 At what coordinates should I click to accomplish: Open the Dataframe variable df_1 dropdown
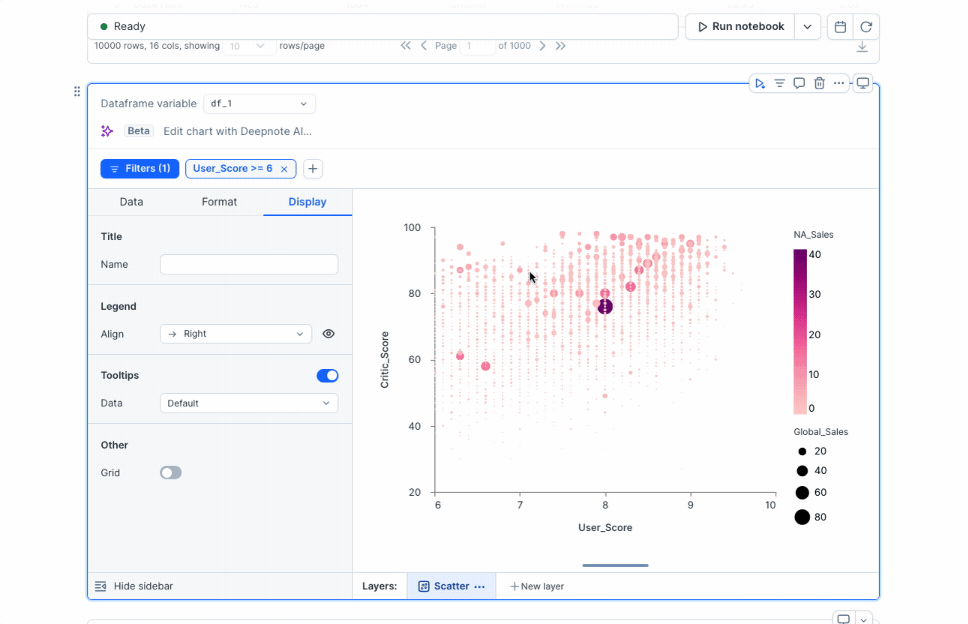click(259, 104)
